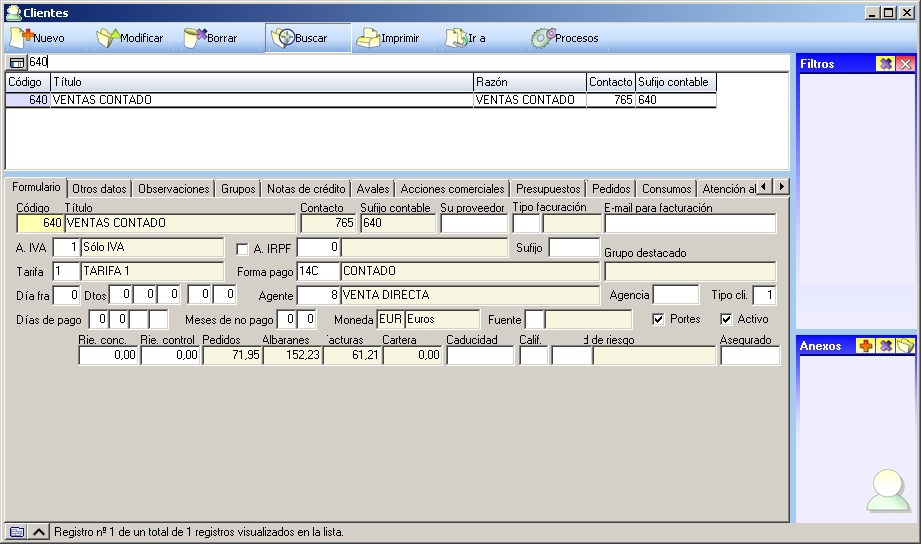Click the Buscar toolbar button
The image size is (921, 544).
(308, 38)
